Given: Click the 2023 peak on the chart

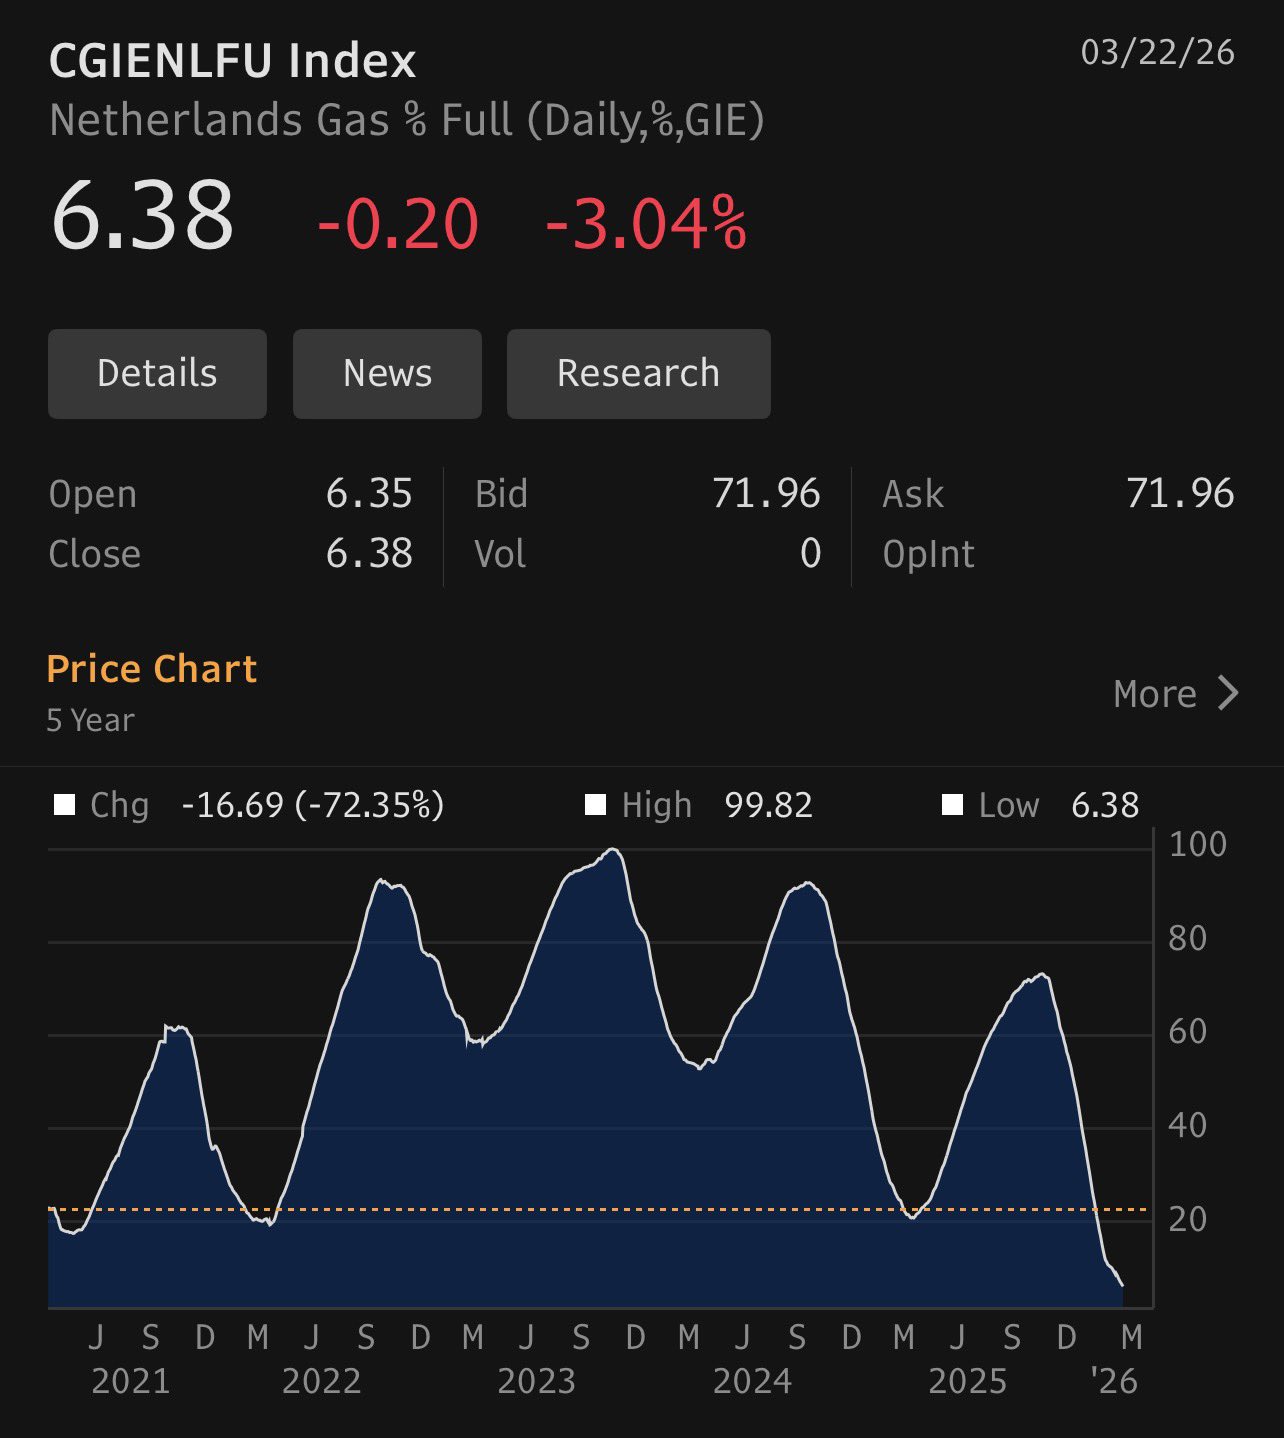Looking at the screenshot, I should [614, 850].
